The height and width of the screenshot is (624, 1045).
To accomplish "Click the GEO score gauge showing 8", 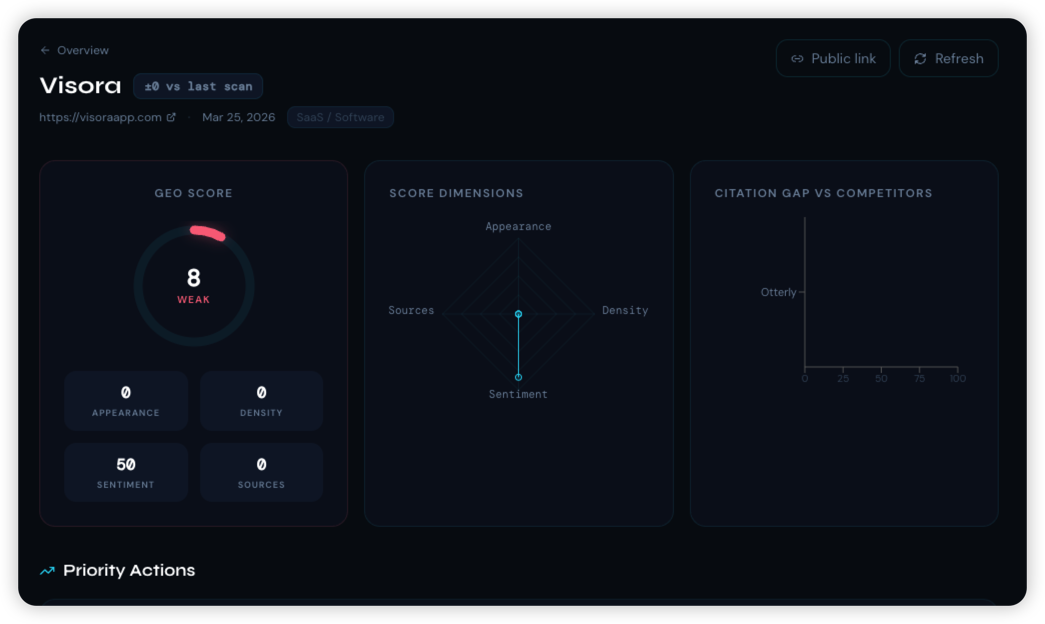I will point(194,285).
